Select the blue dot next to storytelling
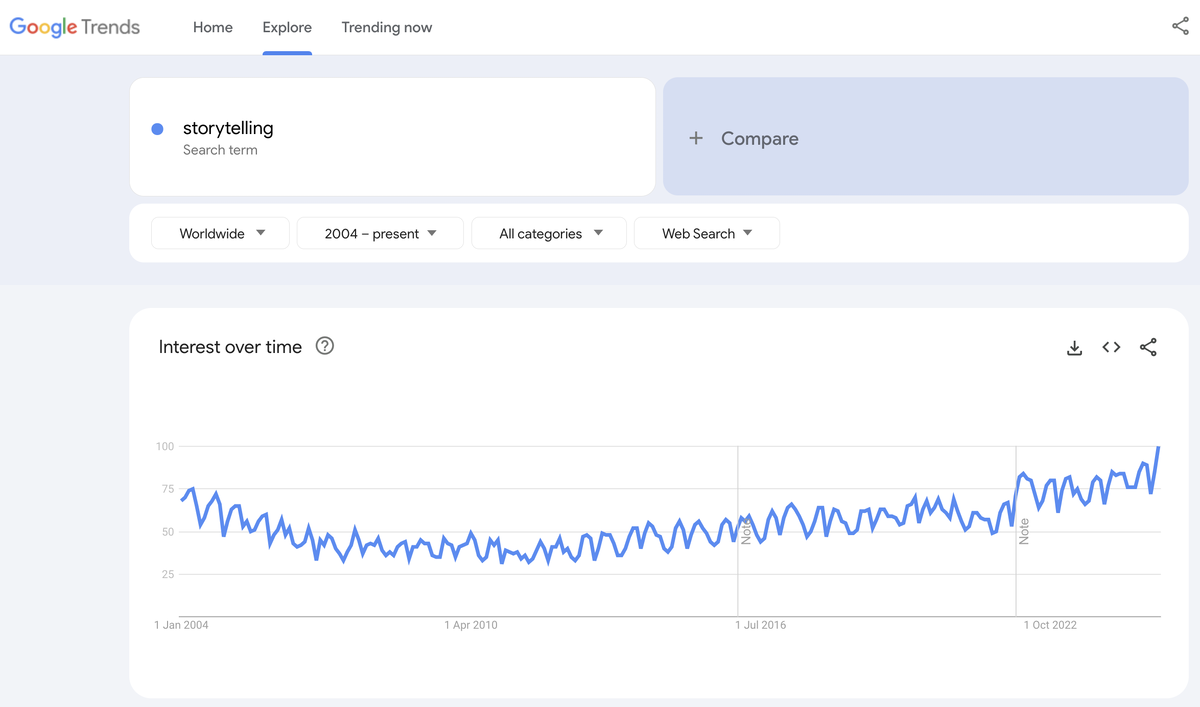Screen dimensions: 1200x707 [x=157, y=128]
